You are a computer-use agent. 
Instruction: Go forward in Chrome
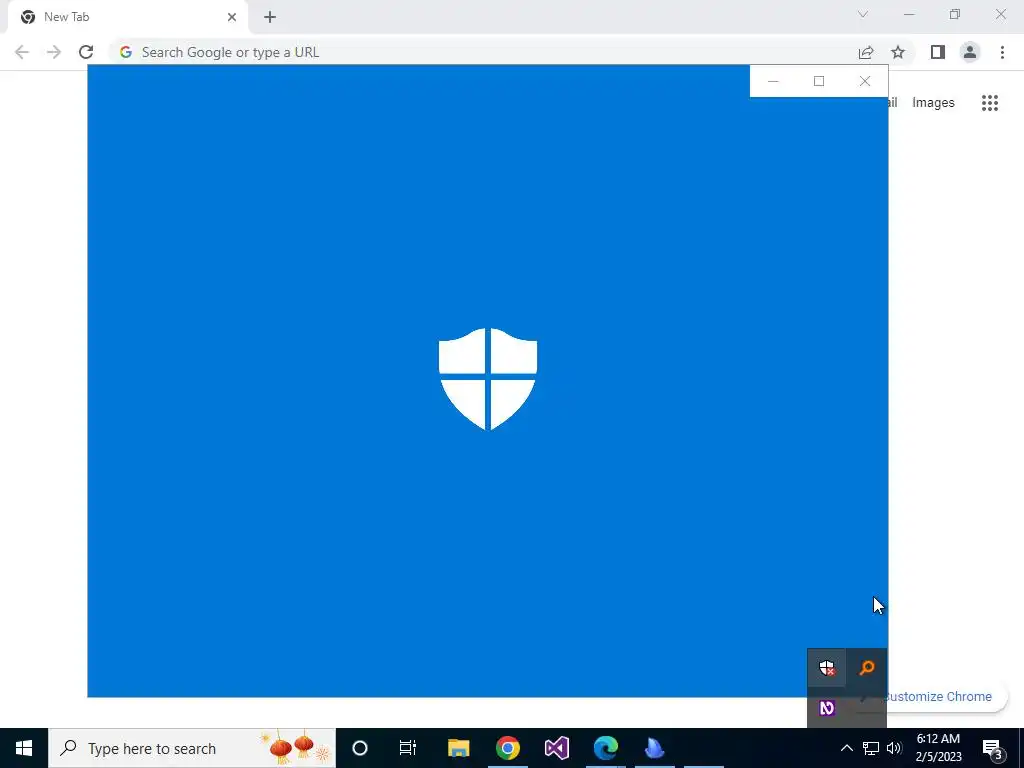click(54, 52)
